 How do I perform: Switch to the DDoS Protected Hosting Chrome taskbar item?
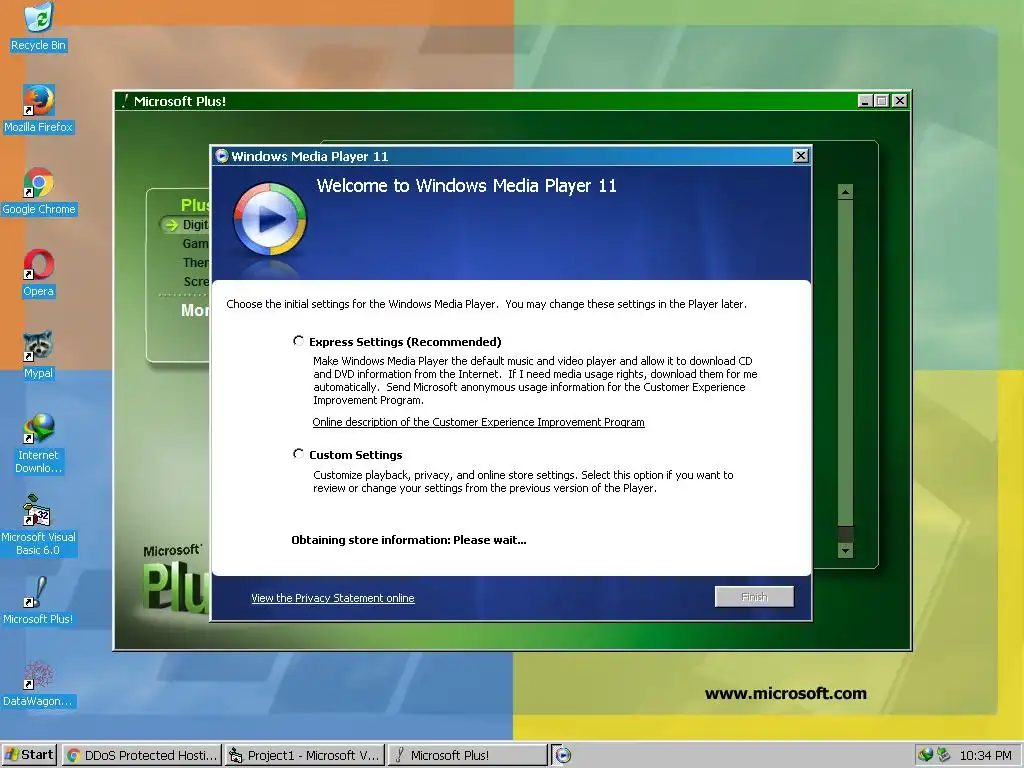pyautogui.click(x=142, y=755)
